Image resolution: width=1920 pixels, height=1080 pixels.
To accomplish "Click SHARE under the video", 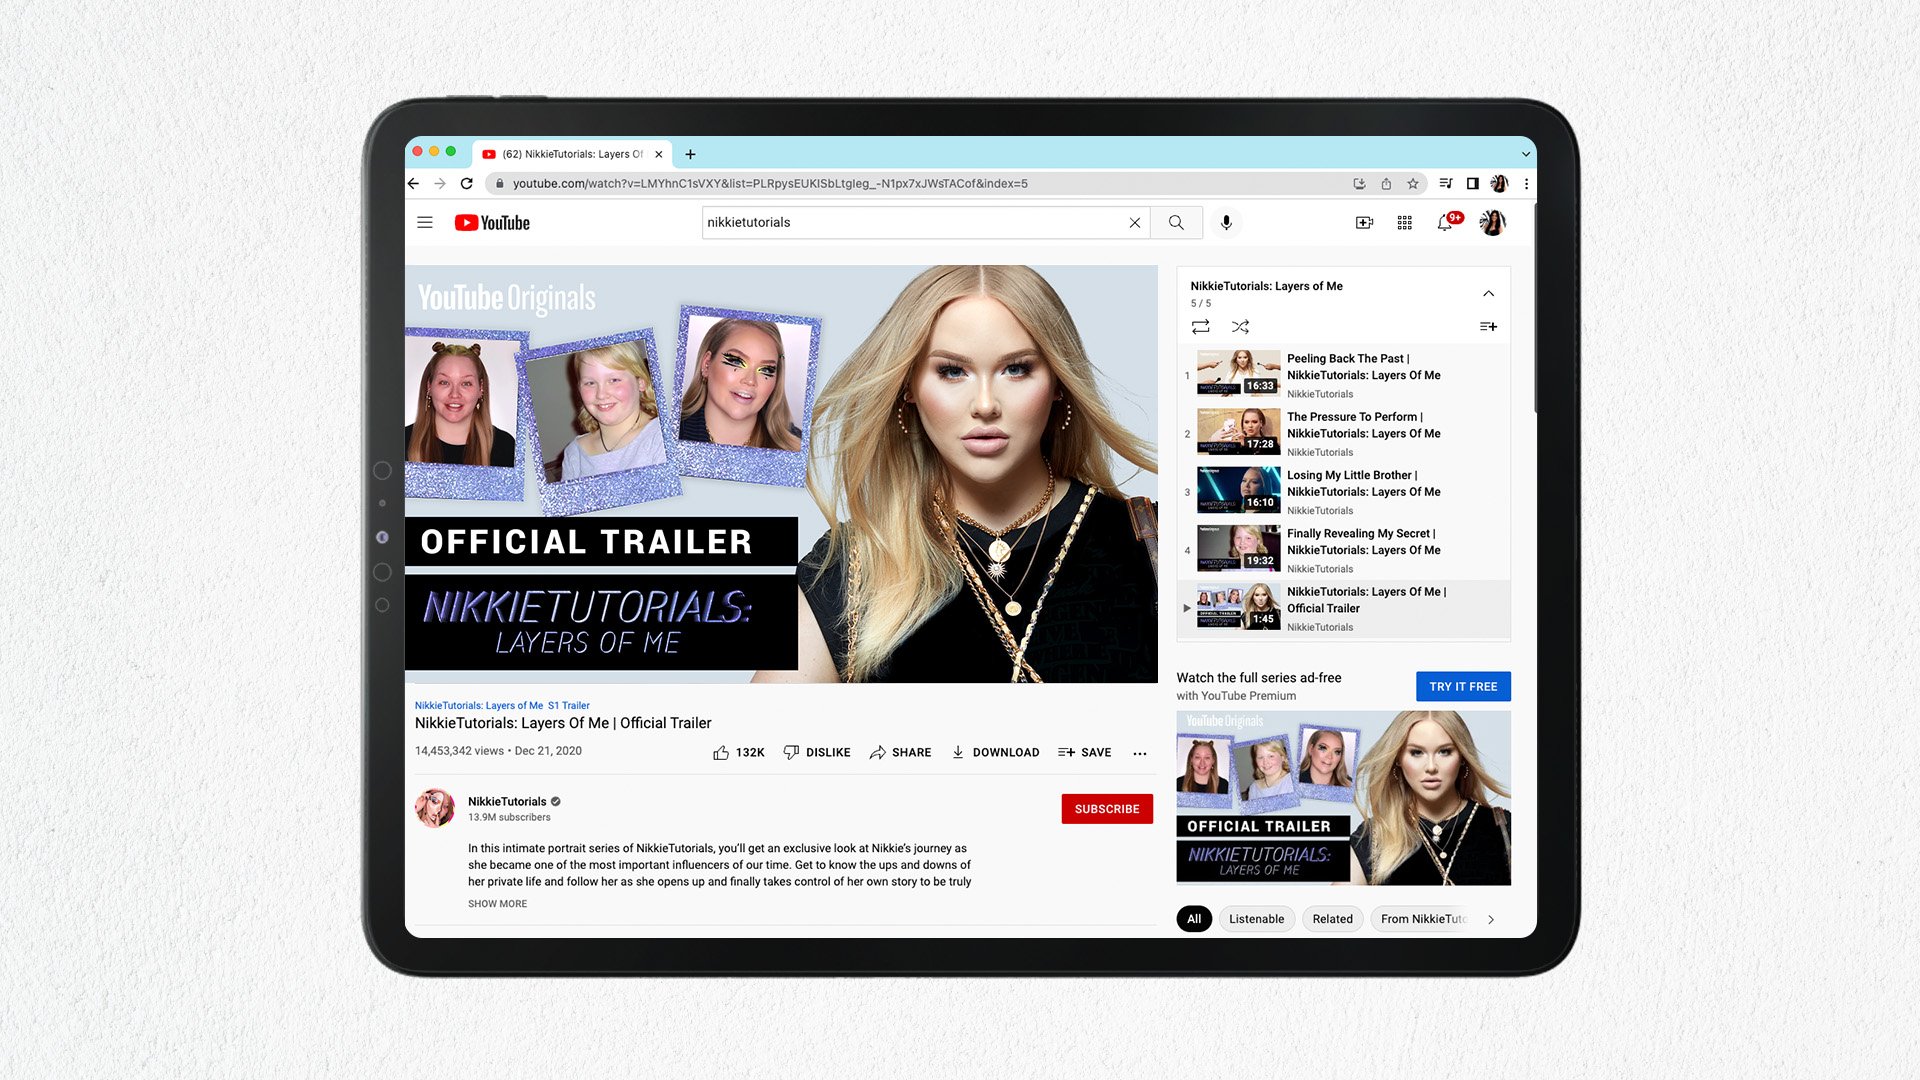I will pyautogui.click(x=900, y=752).
